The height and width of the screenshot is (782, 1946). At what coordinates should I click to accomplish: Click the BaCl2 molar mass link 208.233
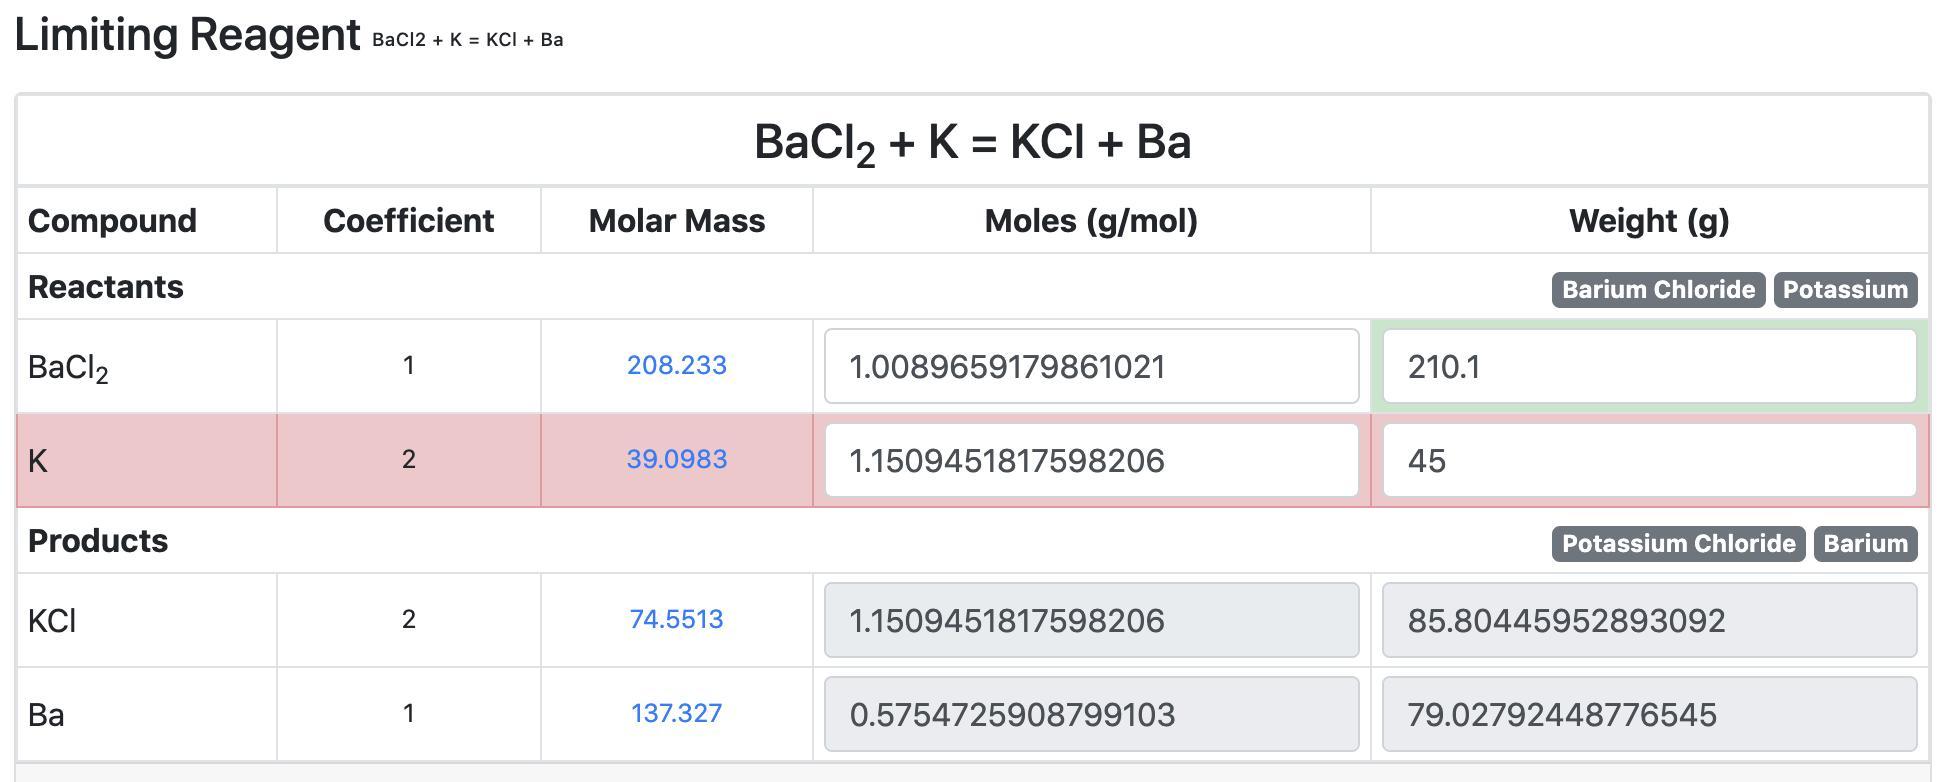tap(677, 366)
